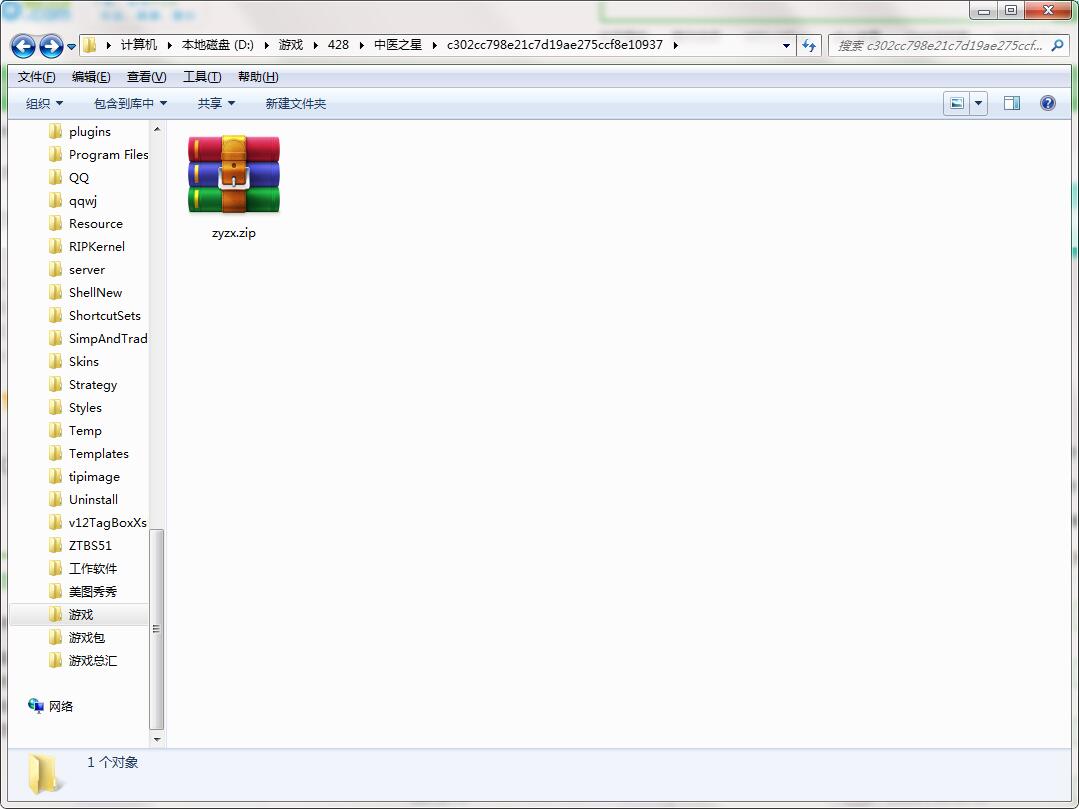Select the ZTBS51 folder in the tree
Screen dimensions: 1079x809
(x=80, y=546)
